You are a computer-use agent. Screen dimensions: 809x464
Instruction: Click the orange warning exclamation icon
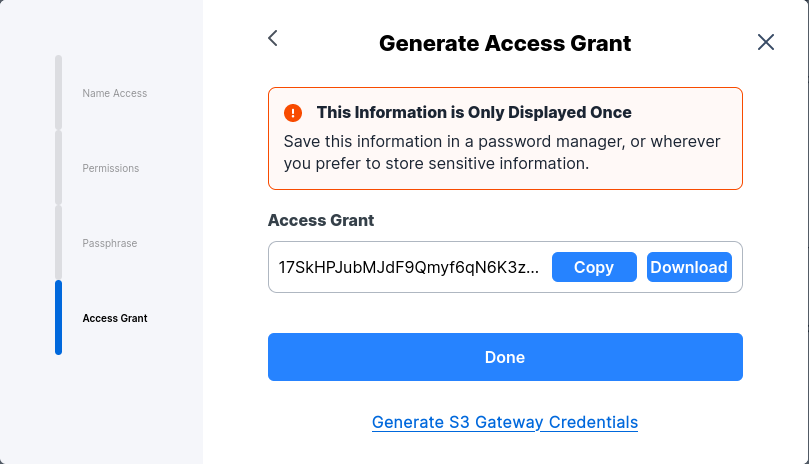coord(293,112)
